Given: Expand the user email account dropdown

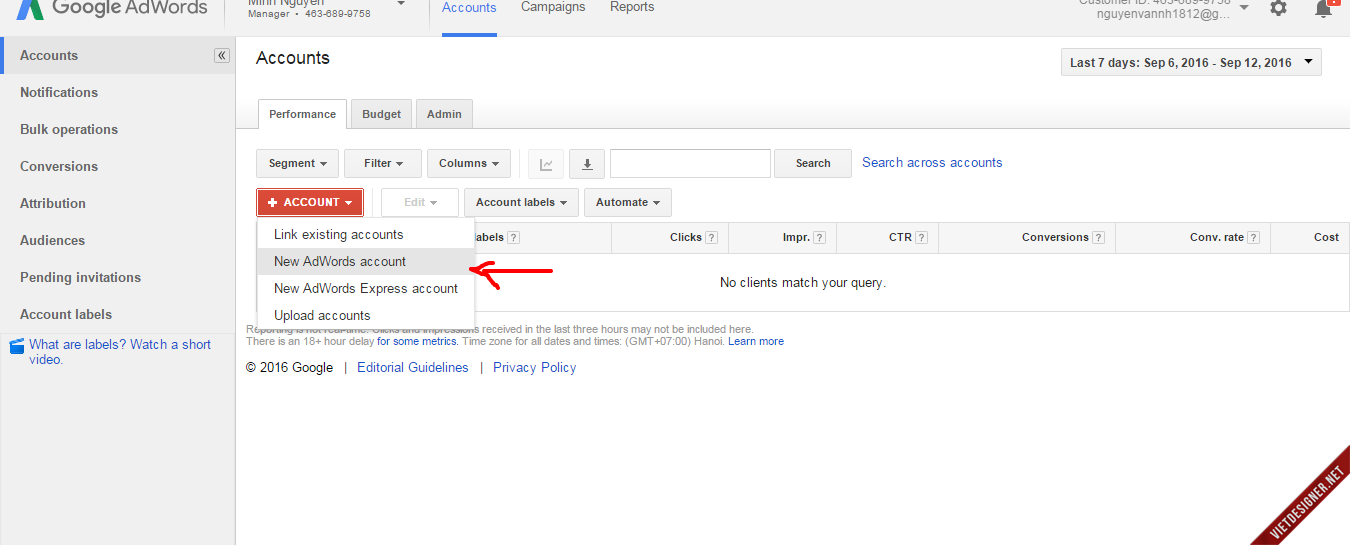Looking at the screenshot, I should pos(1244,8).
